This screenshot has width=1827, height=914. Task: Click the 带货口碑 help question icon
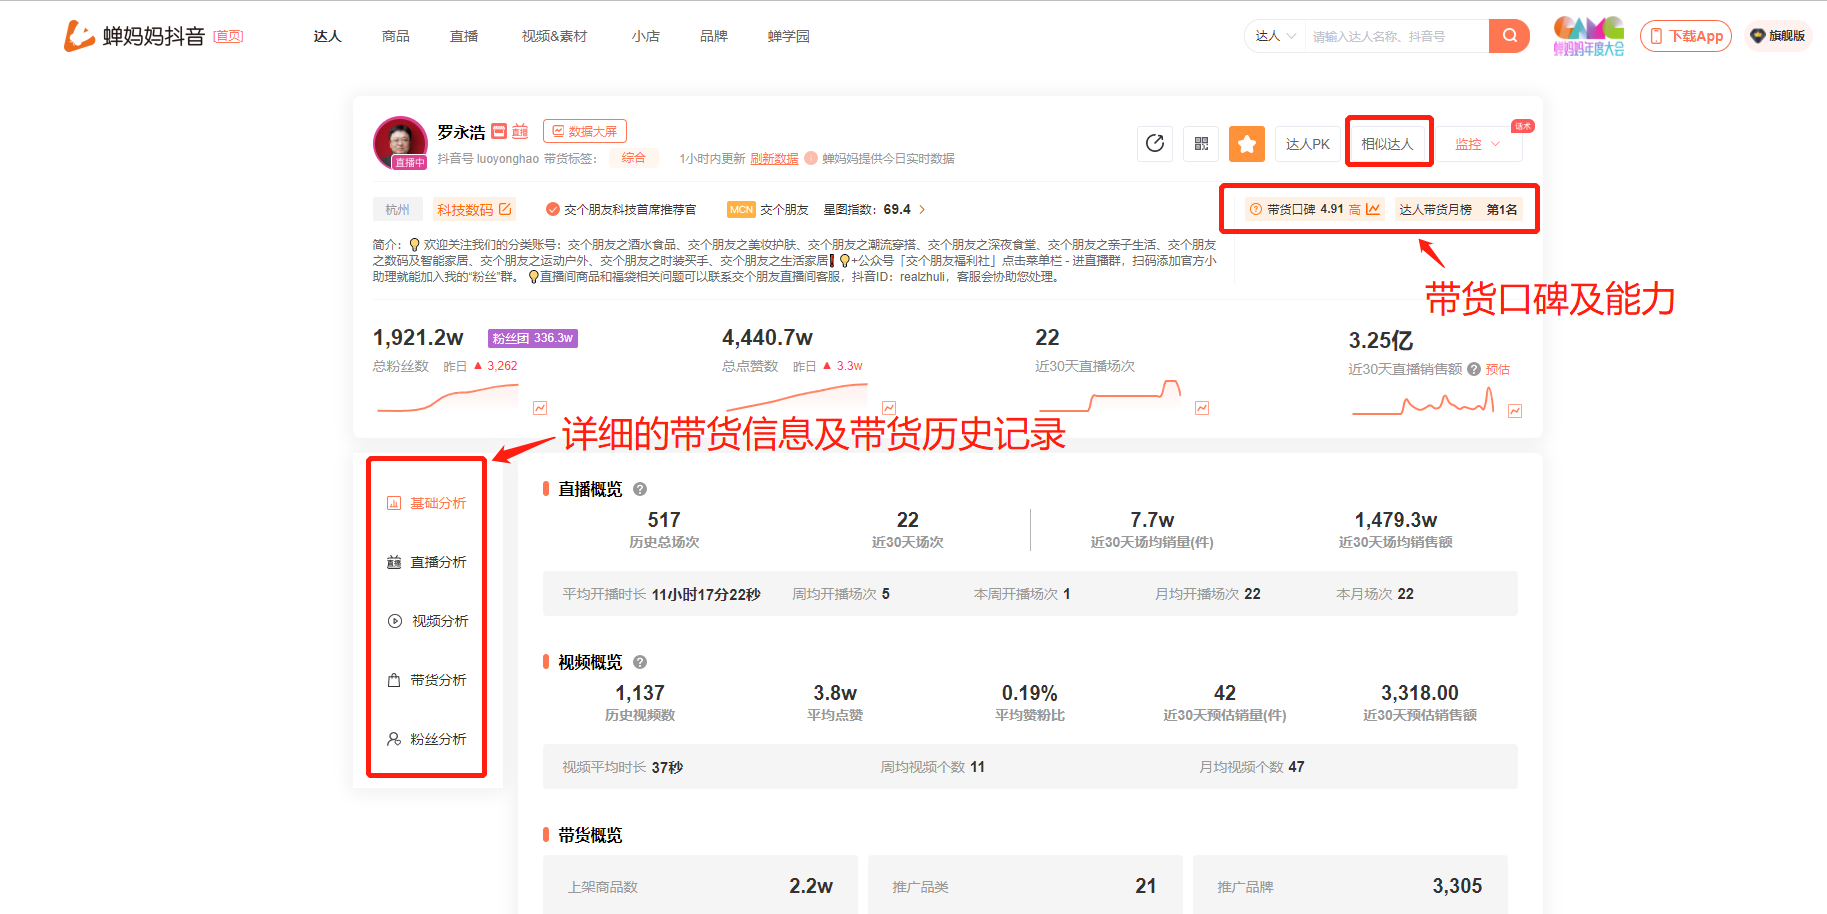[1256, 209]
